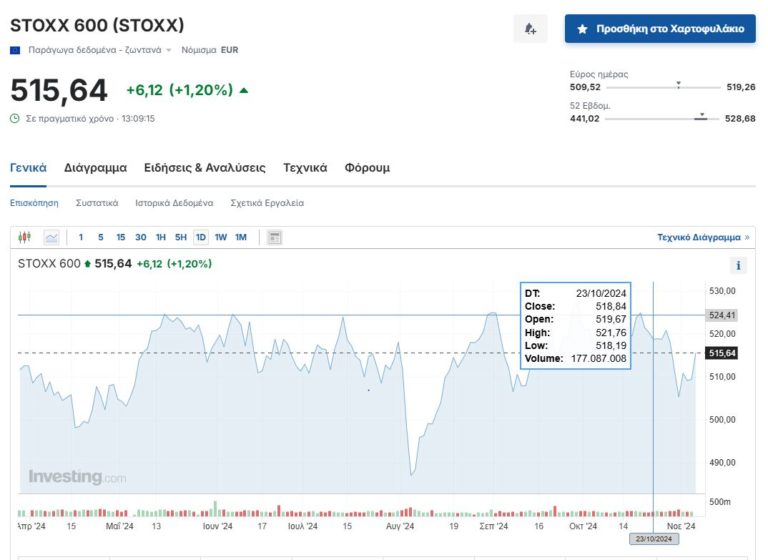
Task: Select the 1D chart interval
Action: 200,237
